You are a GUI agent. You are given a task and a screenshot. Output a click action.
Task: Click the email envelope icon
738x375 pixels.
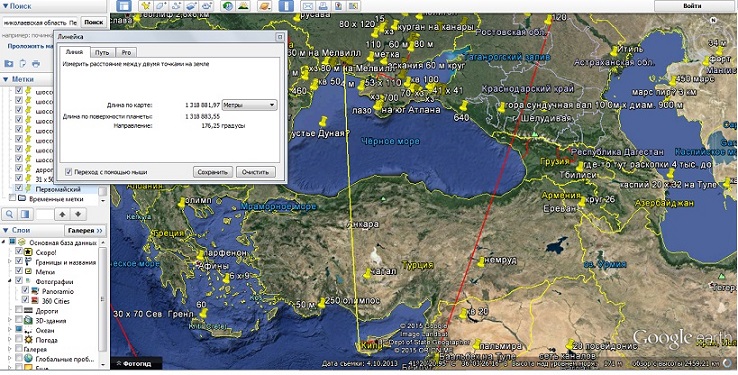308,6
